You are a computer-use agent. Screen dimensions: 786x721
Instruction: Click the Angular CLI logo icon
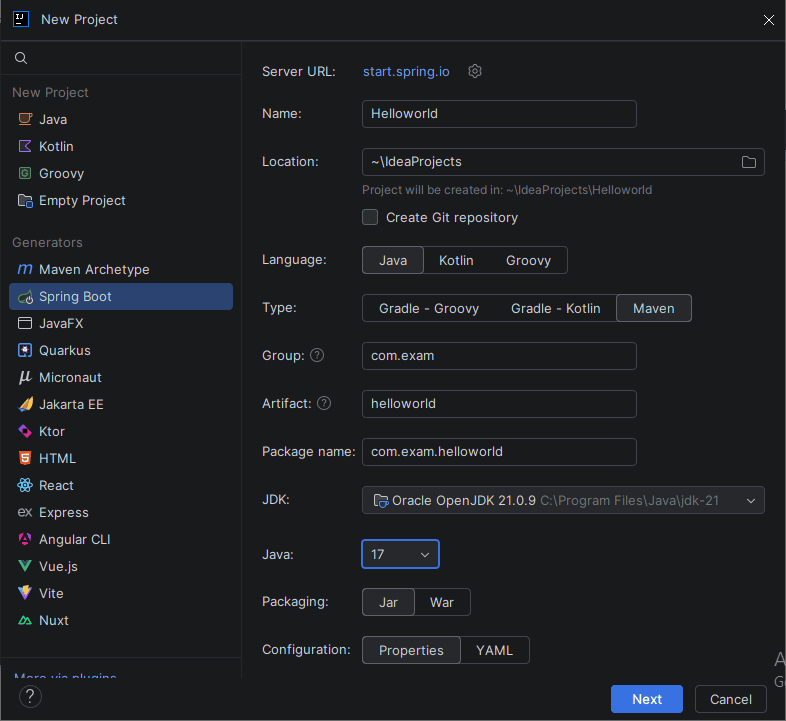pos(25,539)
